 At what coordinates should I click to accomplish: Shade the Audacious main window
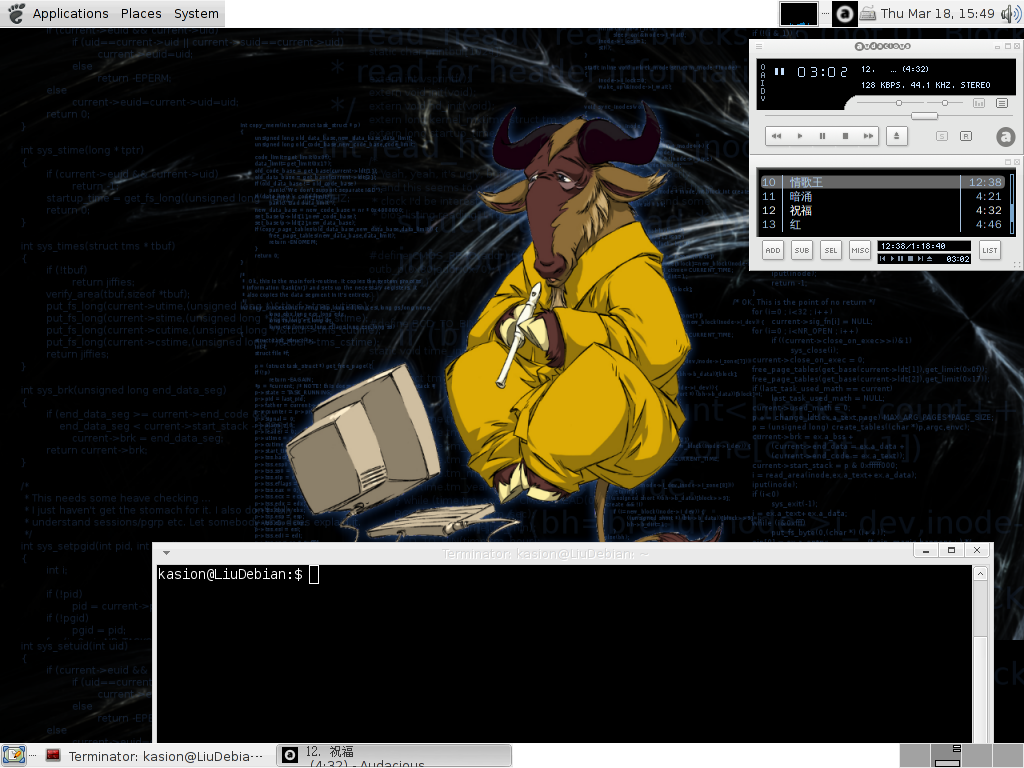tap(1008, 46)
